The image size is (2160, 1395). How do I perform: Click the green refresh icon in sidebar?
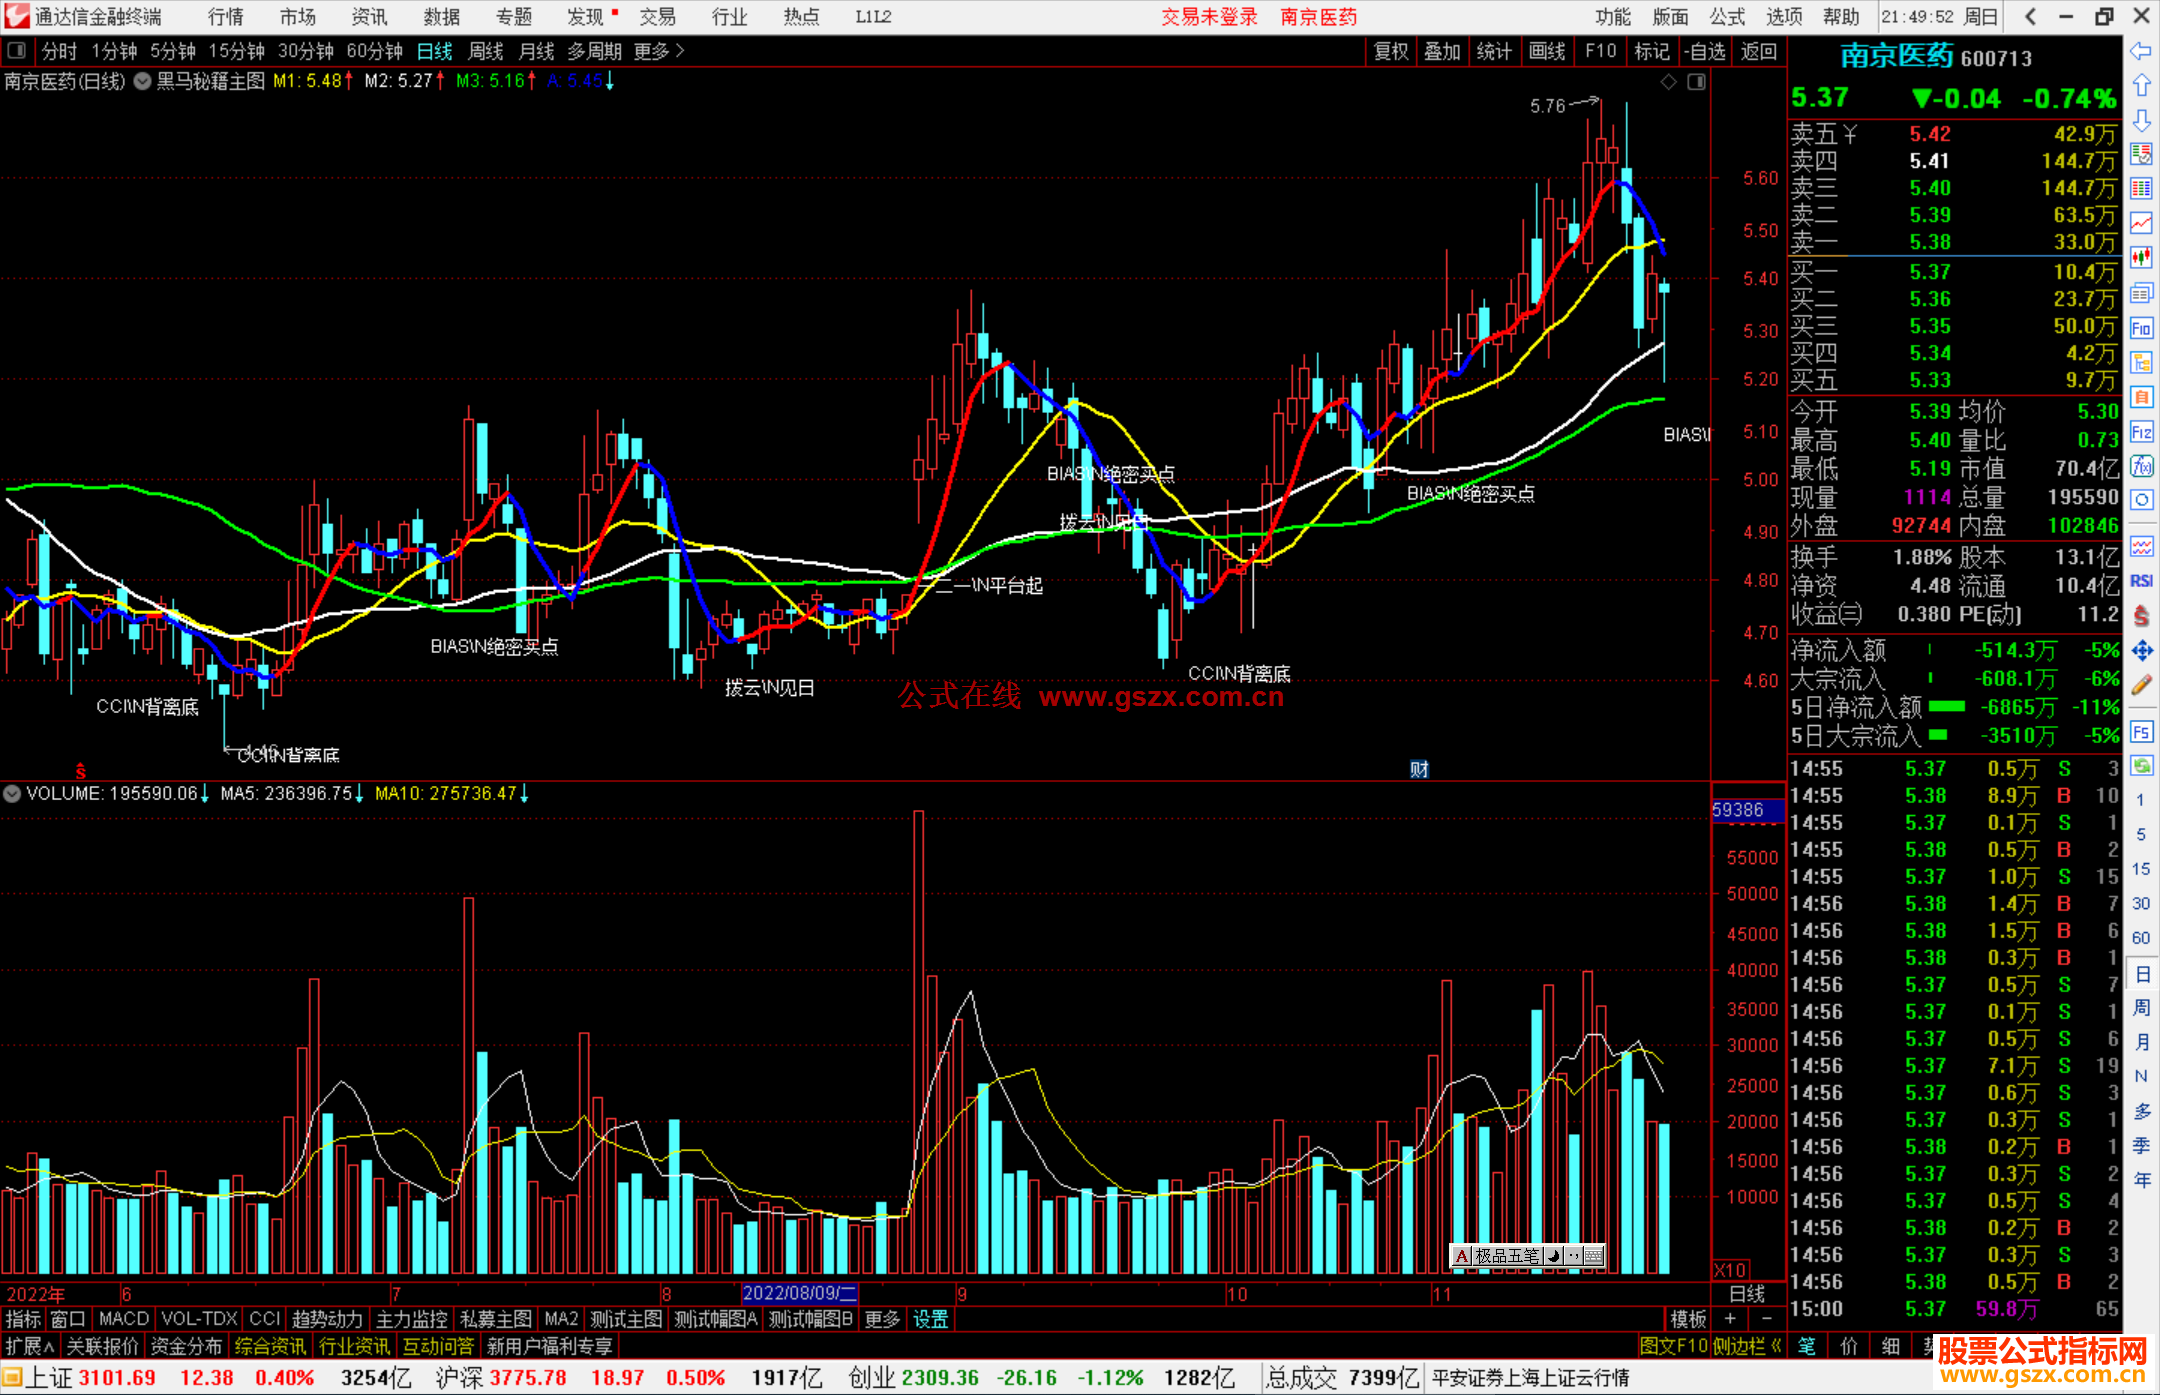click(x=2141, y=766)
